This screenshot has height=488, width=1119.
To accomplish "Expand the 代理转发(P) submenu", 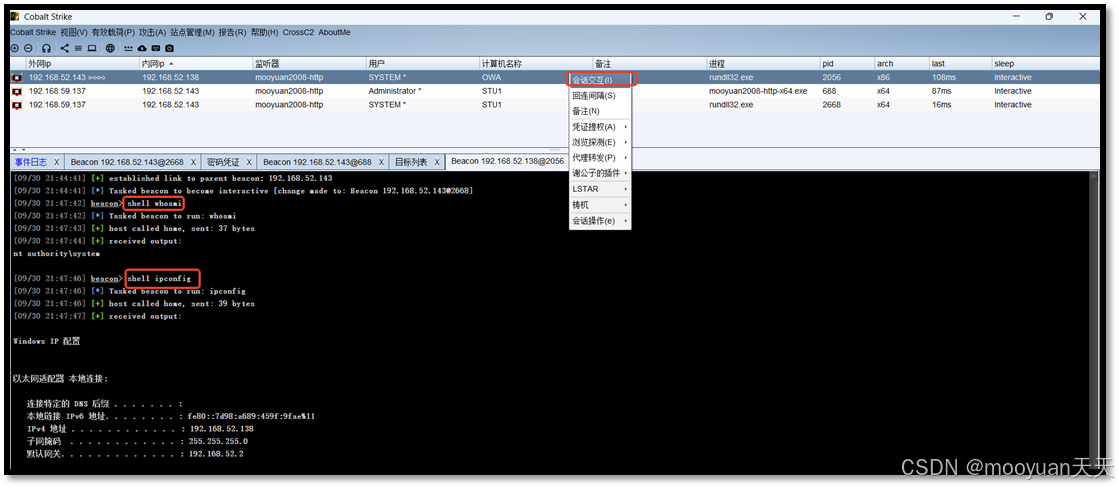I will pyautogui.click(x=599, y=158).
